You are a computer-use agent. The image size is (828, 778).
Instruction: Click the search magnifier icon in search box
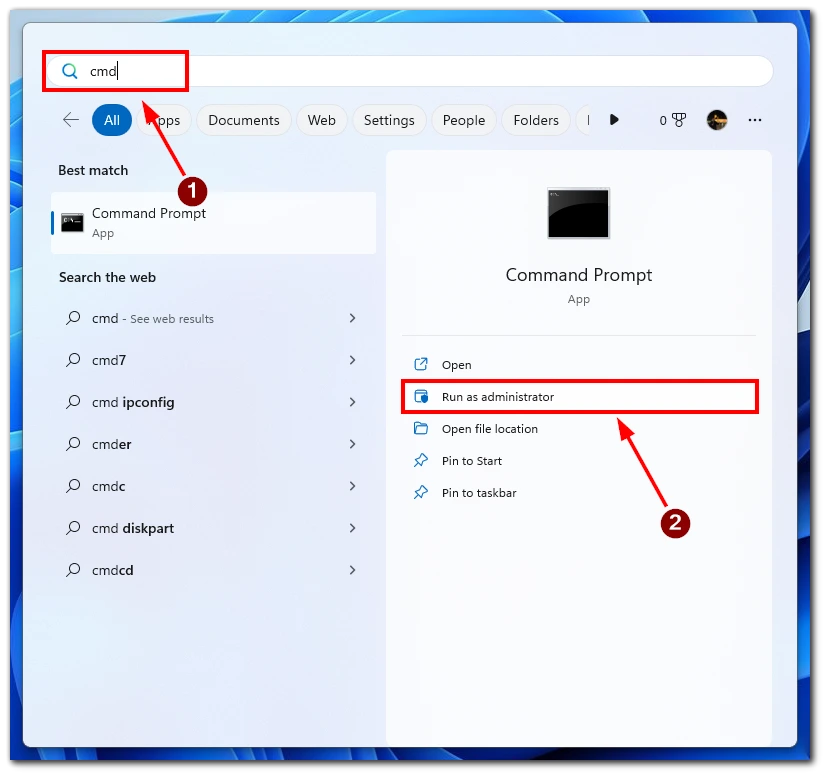coord(70,71)
